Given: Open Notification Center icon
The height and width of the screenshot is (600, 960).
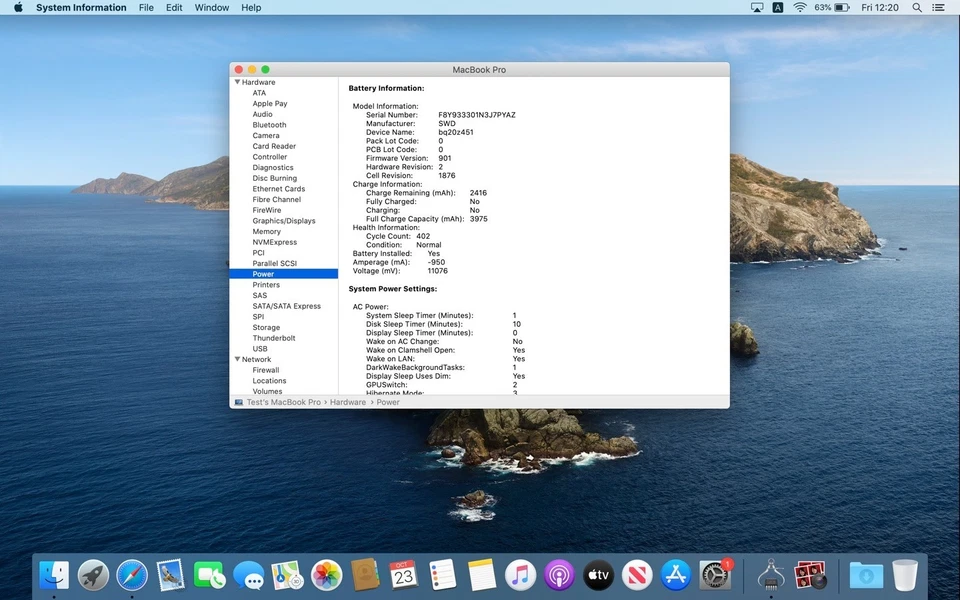Looking at the screenshot, I should tap(938, 7).
